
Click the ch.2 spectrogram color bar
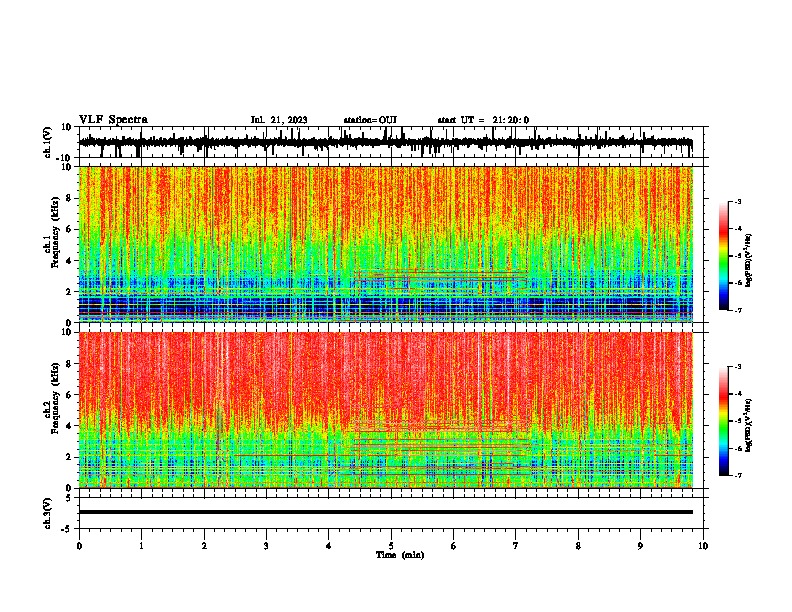[x=723, y=421]
